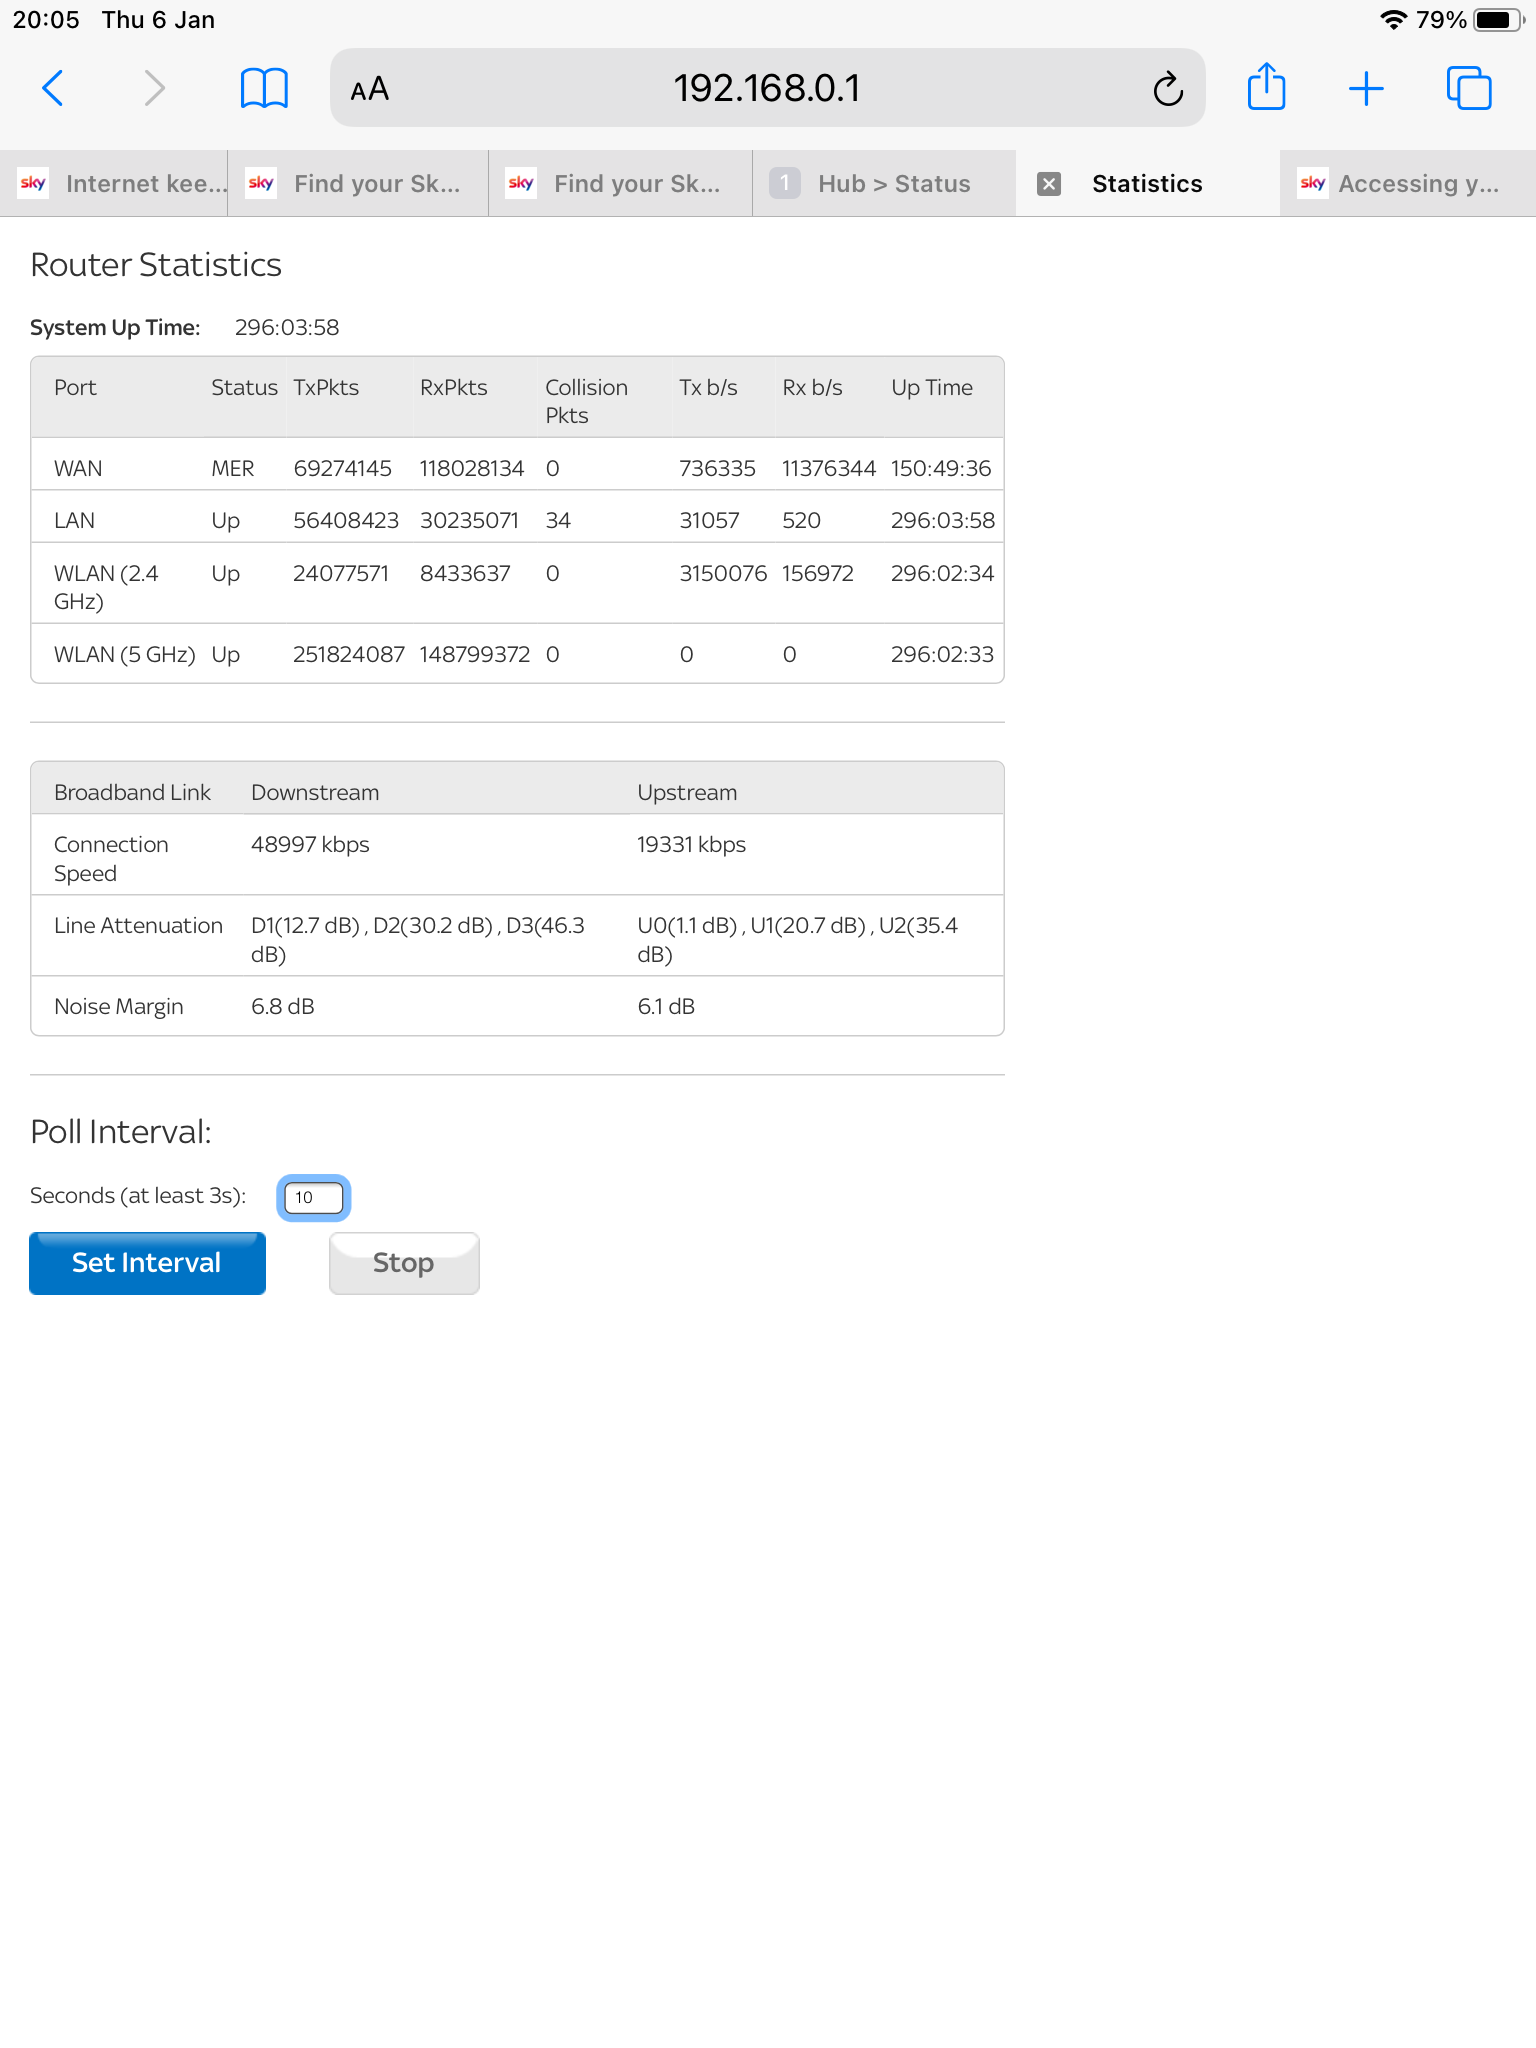Click the WAN port row label

tap(78, 469)
